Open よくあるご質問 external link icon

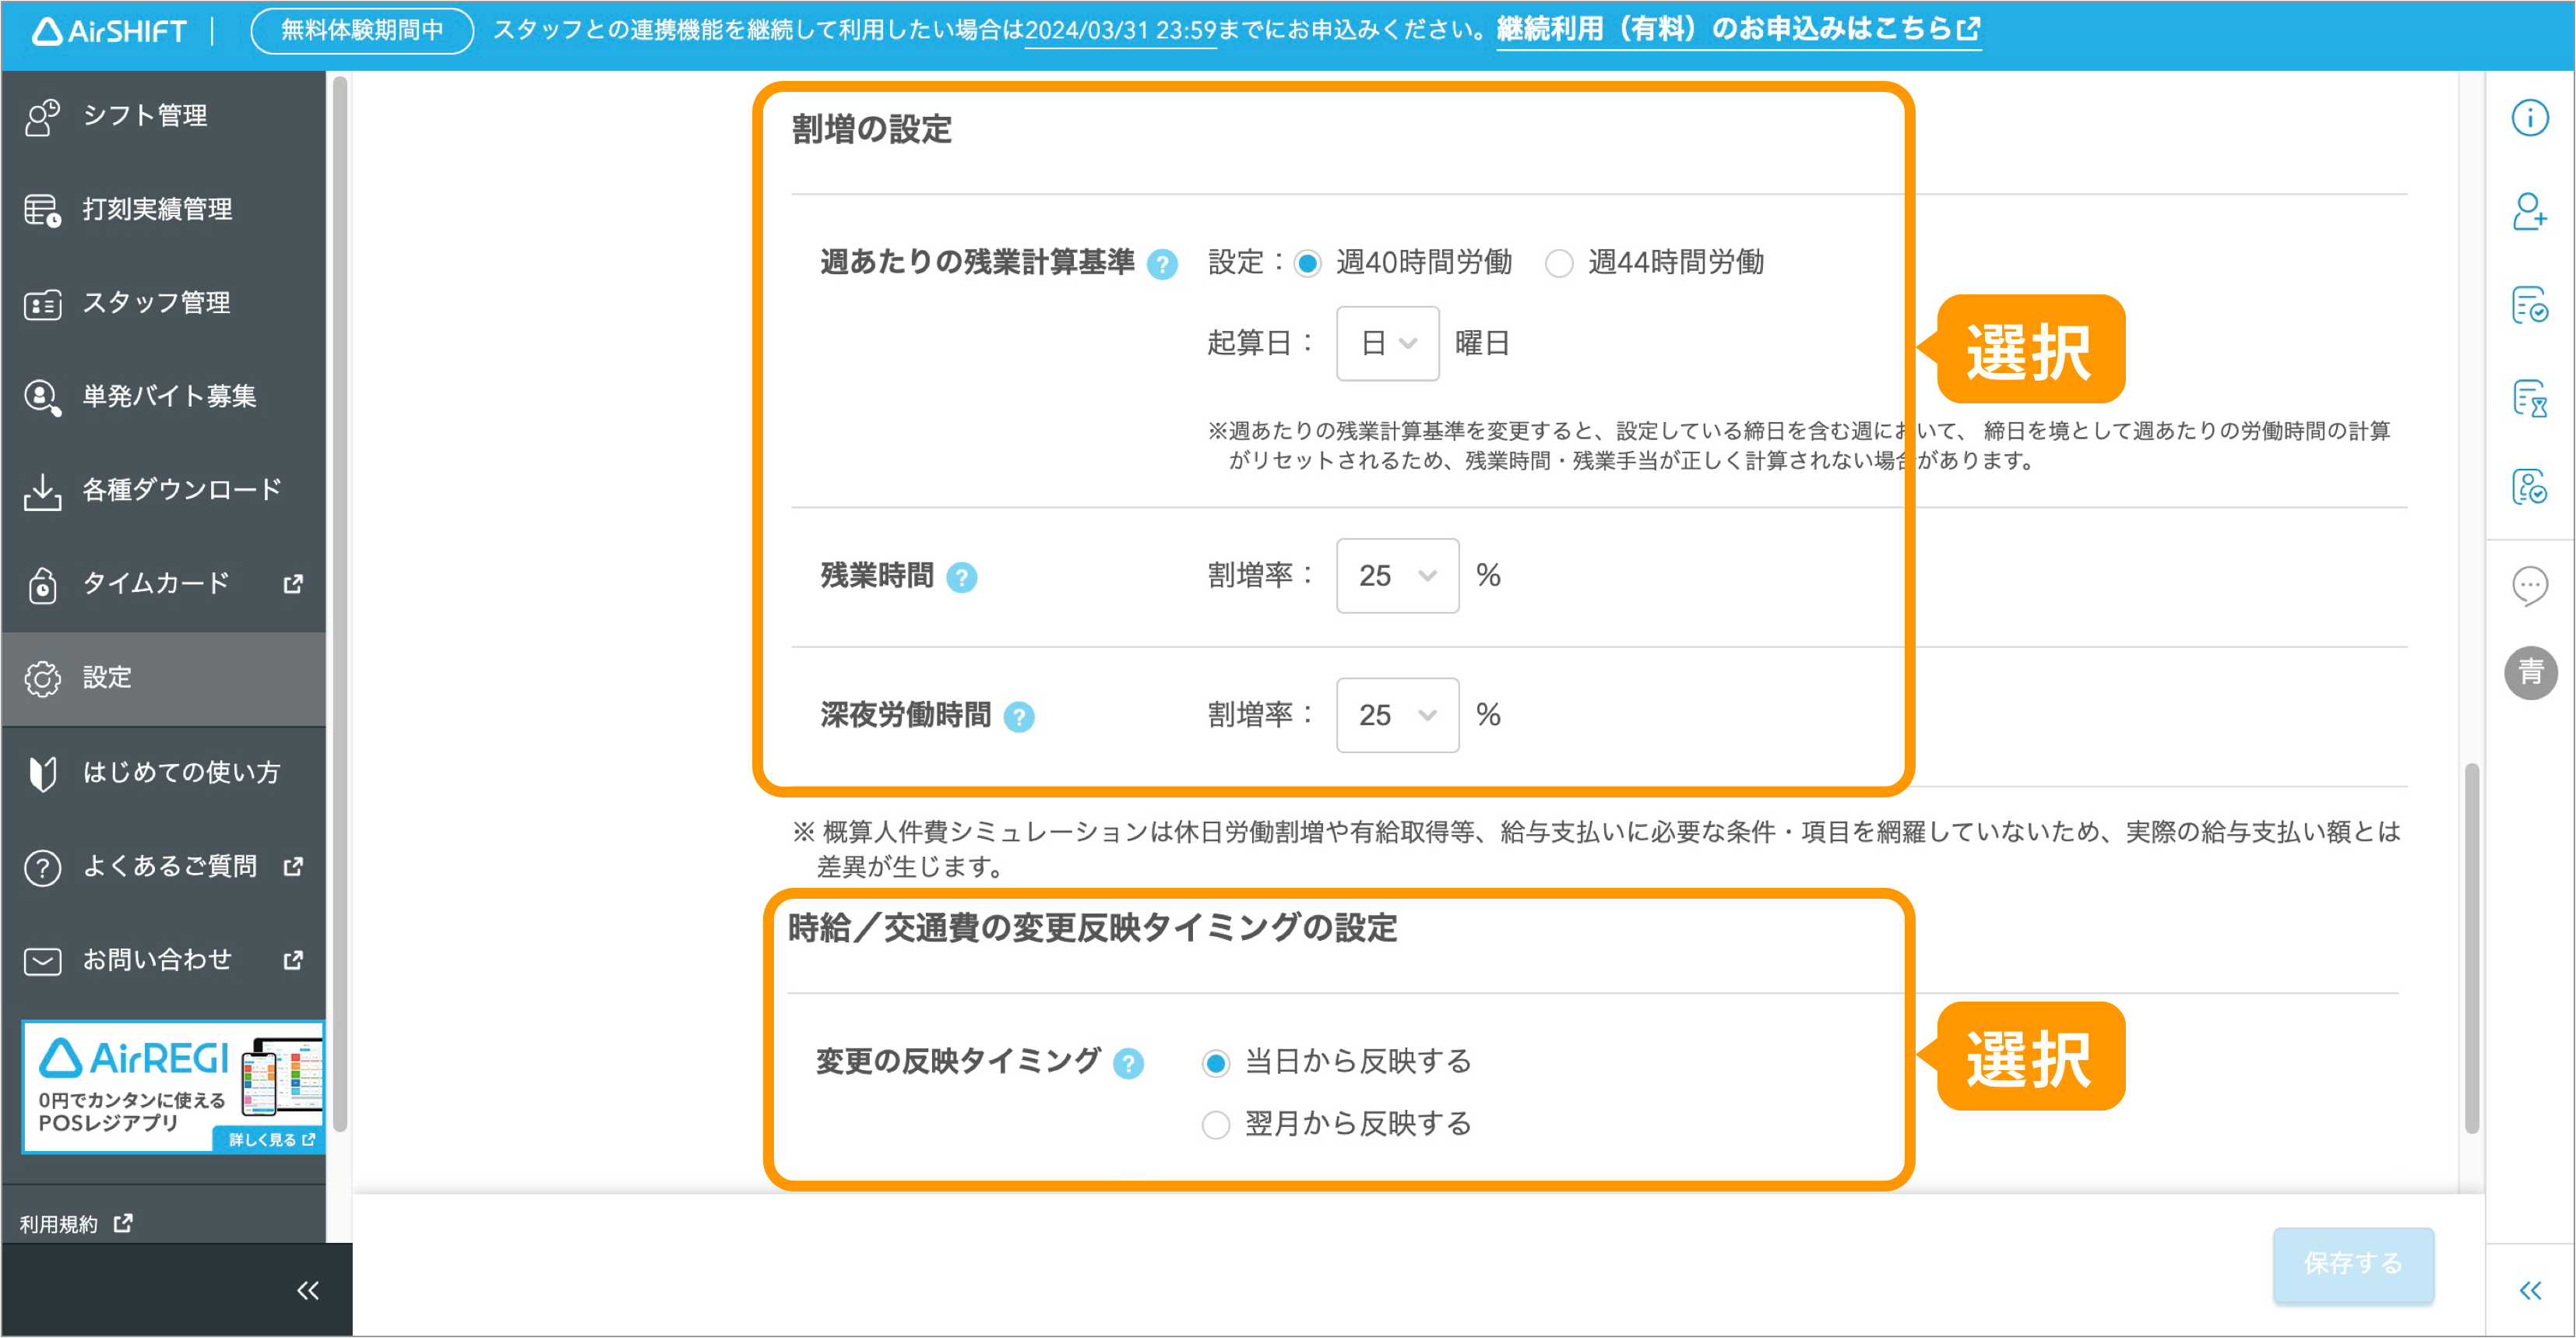point(293,866)
